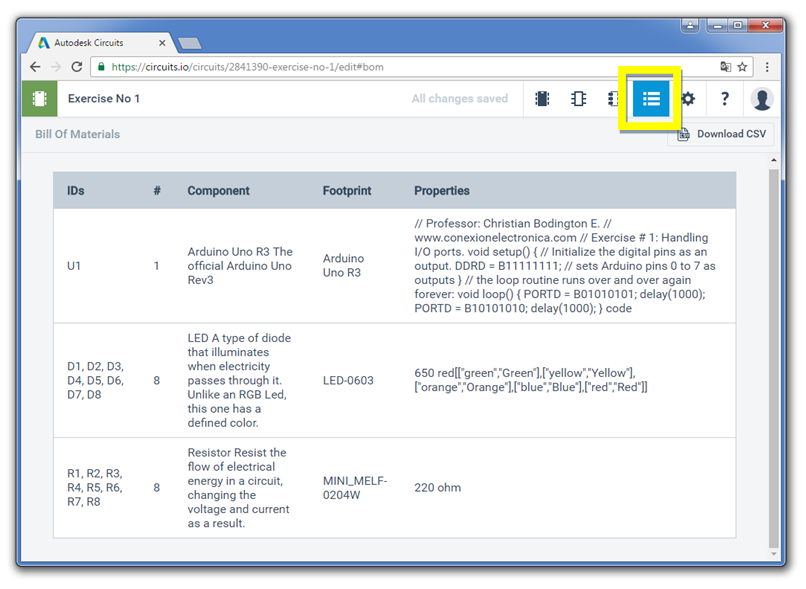Click the IDs column header
This screenshot has height=589, width=806.
point(76,191)
